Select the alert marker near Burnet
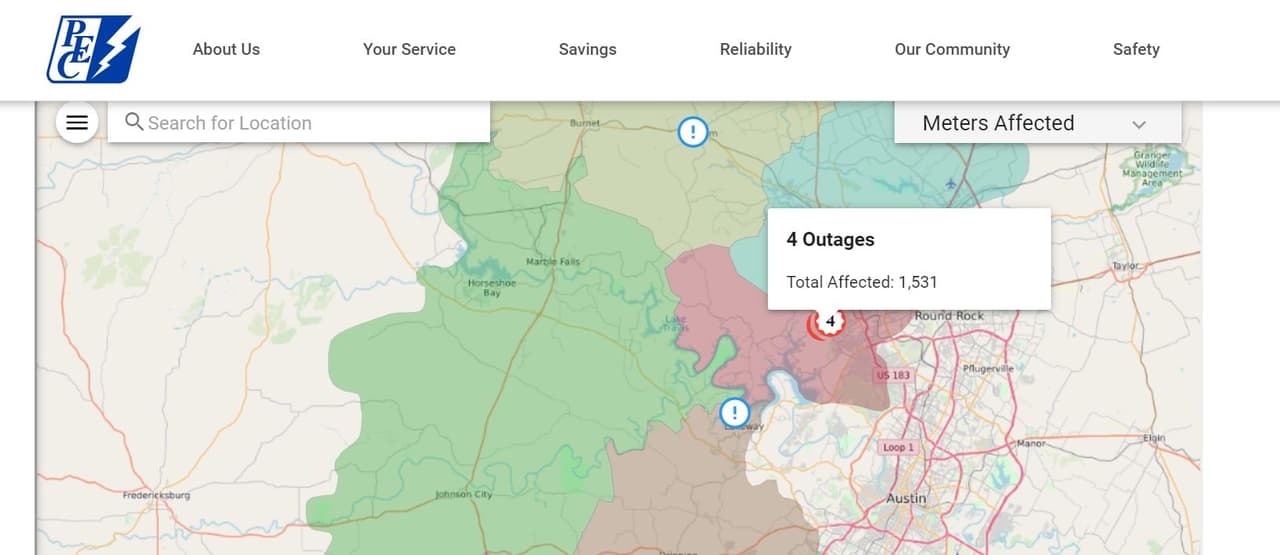 pos(693,131)
